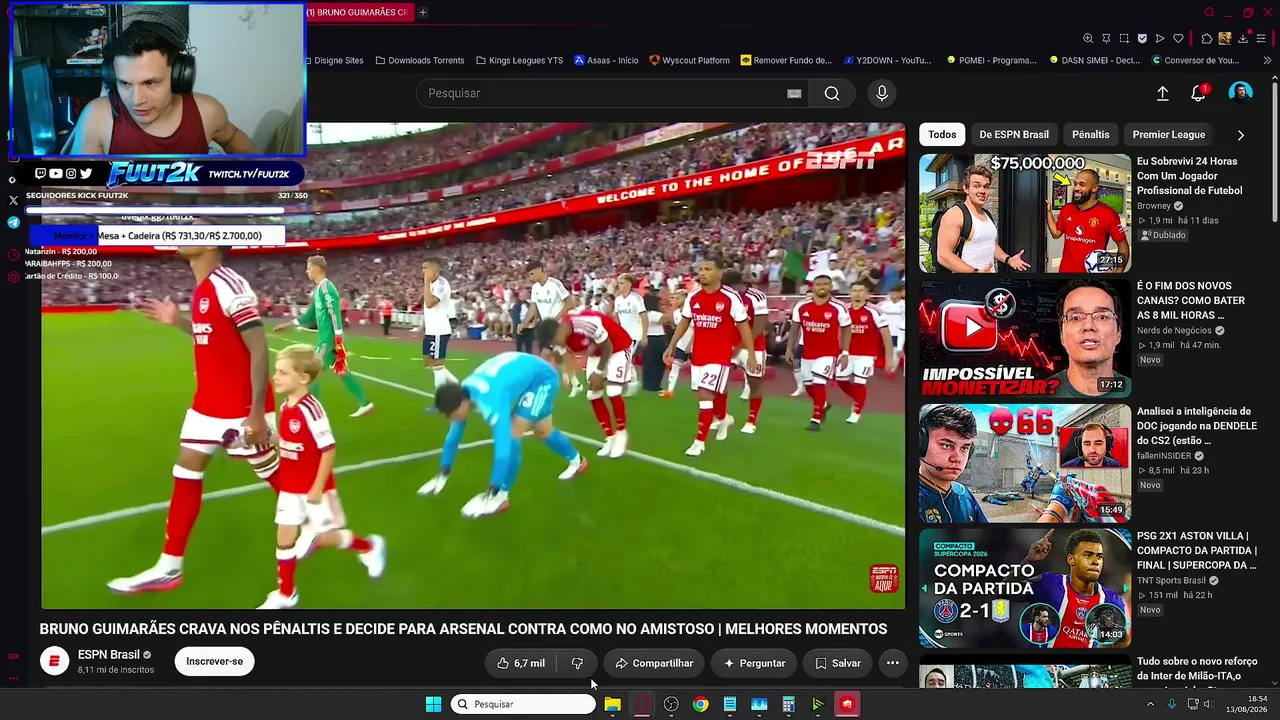Open more actions (three dots) under video

[893, 663]
